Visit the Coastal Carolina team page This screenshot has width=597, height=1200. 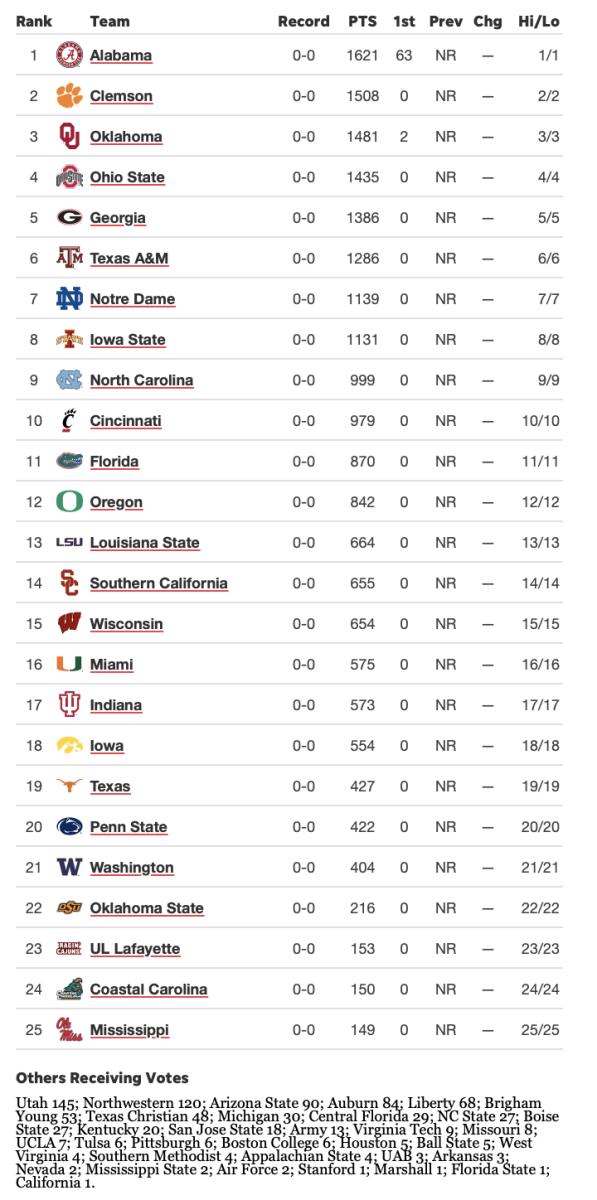[149, 989]
